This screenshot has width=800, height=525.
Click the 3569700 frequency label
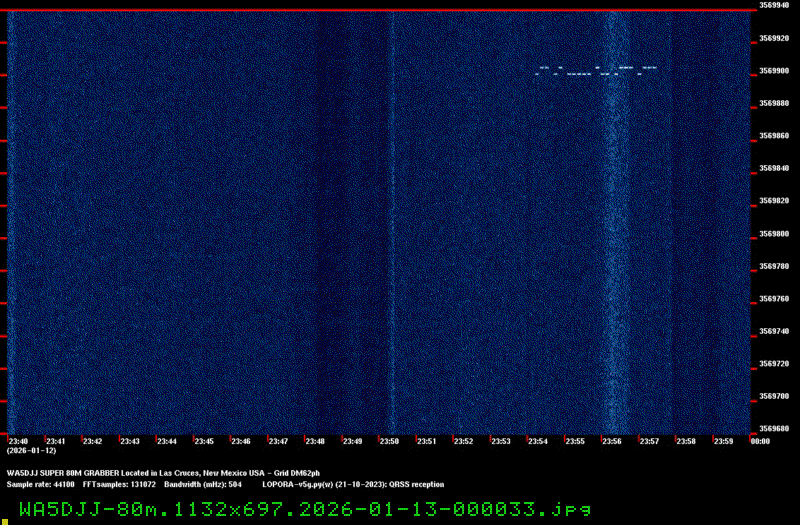tap(774, 396)
